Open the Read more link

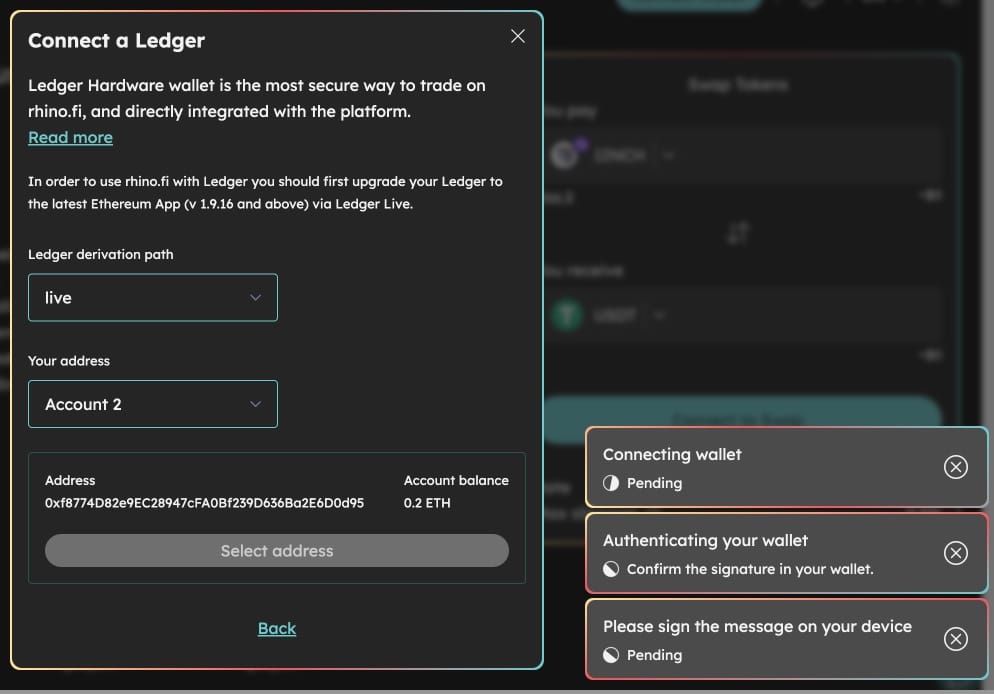70,138
